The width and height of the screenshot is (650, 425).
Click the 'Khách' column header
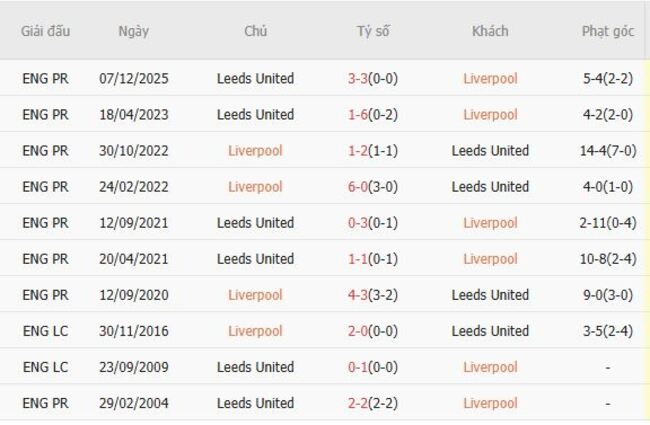coord(490,31)
